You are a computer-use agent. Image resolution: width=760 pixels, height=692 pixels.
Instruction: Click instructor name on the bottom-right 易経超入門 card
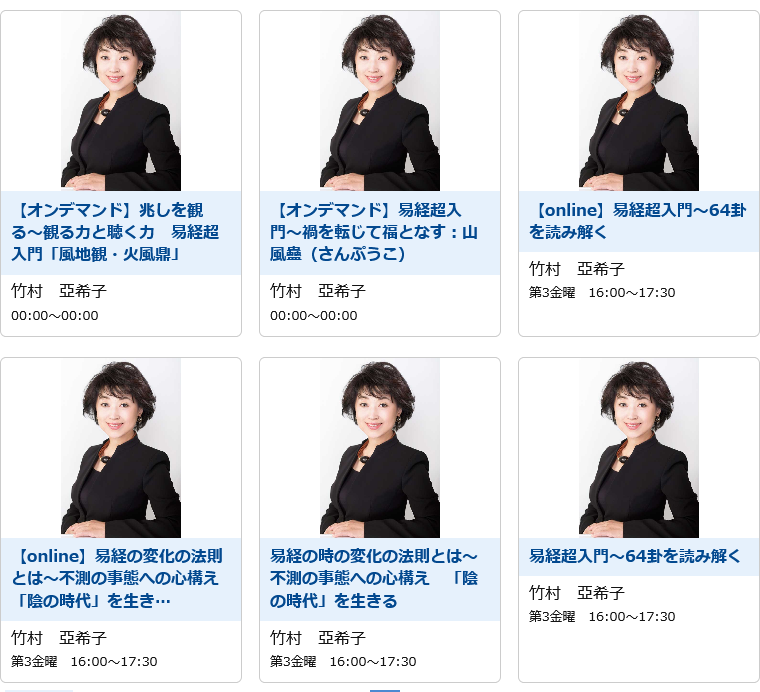[577, 593]
